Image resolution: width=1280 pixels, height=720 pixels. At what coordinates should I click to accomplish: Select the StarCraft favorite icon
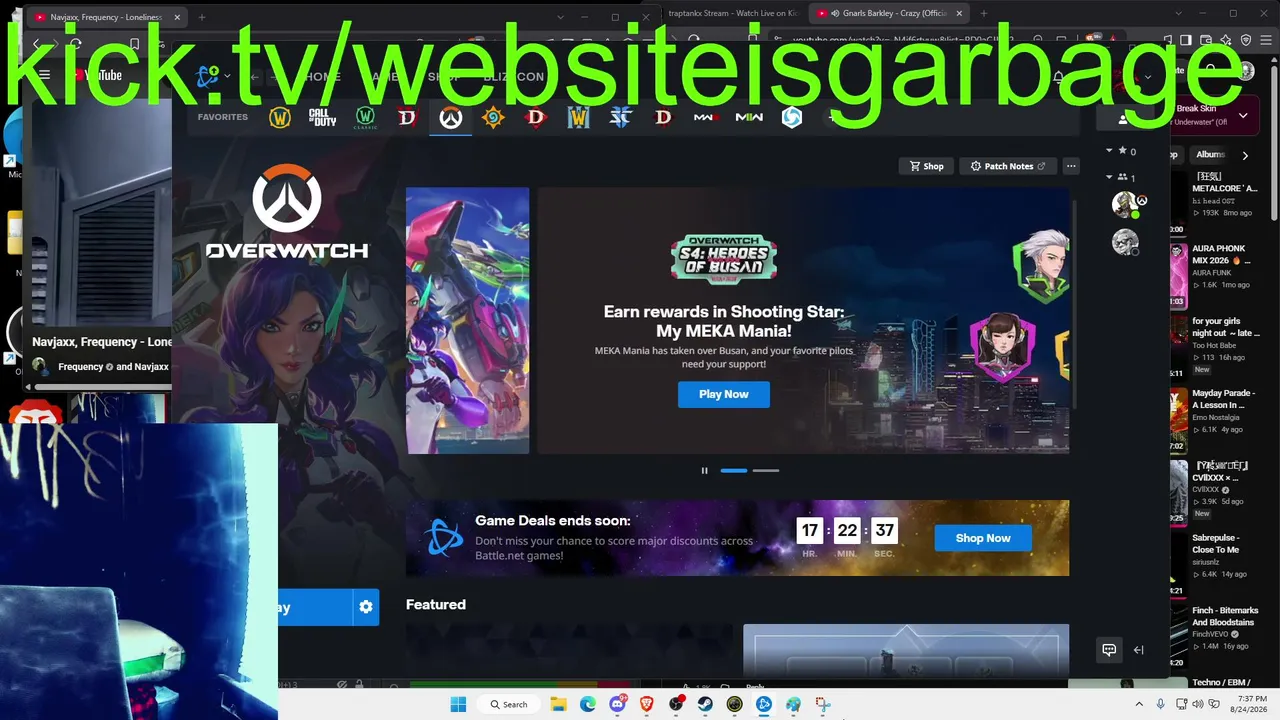(x=621, y=118)
